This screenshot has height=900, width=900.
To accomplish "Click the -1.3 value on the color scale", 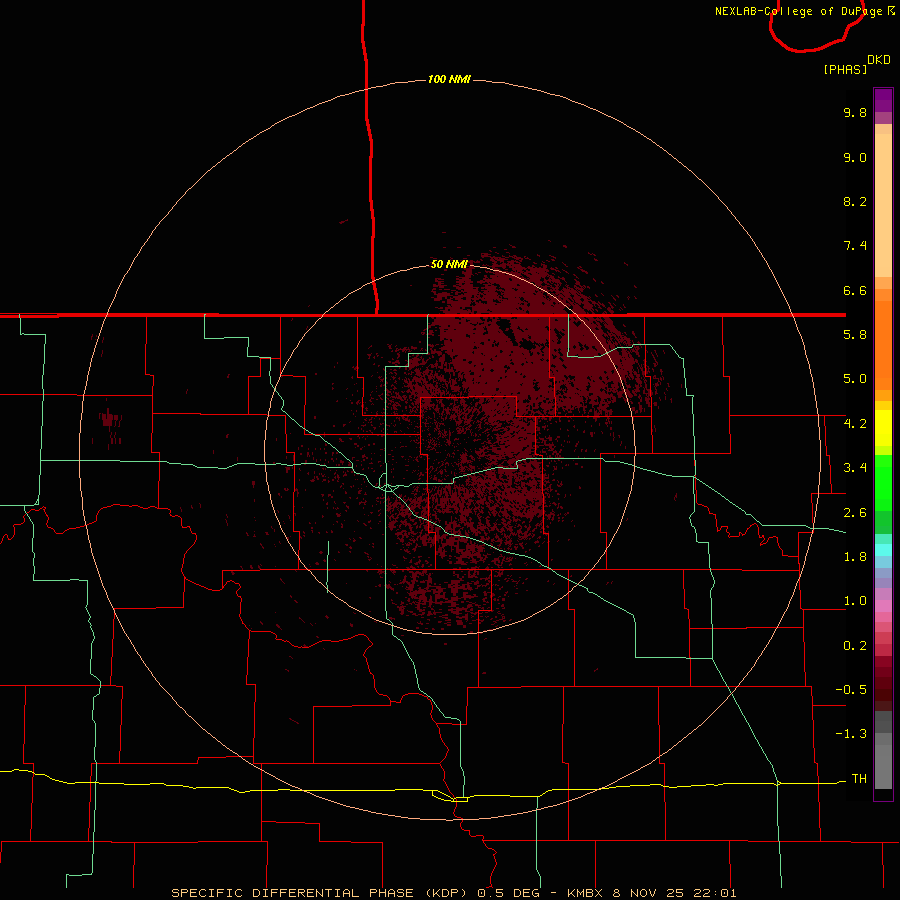I will tap(851, 734).
